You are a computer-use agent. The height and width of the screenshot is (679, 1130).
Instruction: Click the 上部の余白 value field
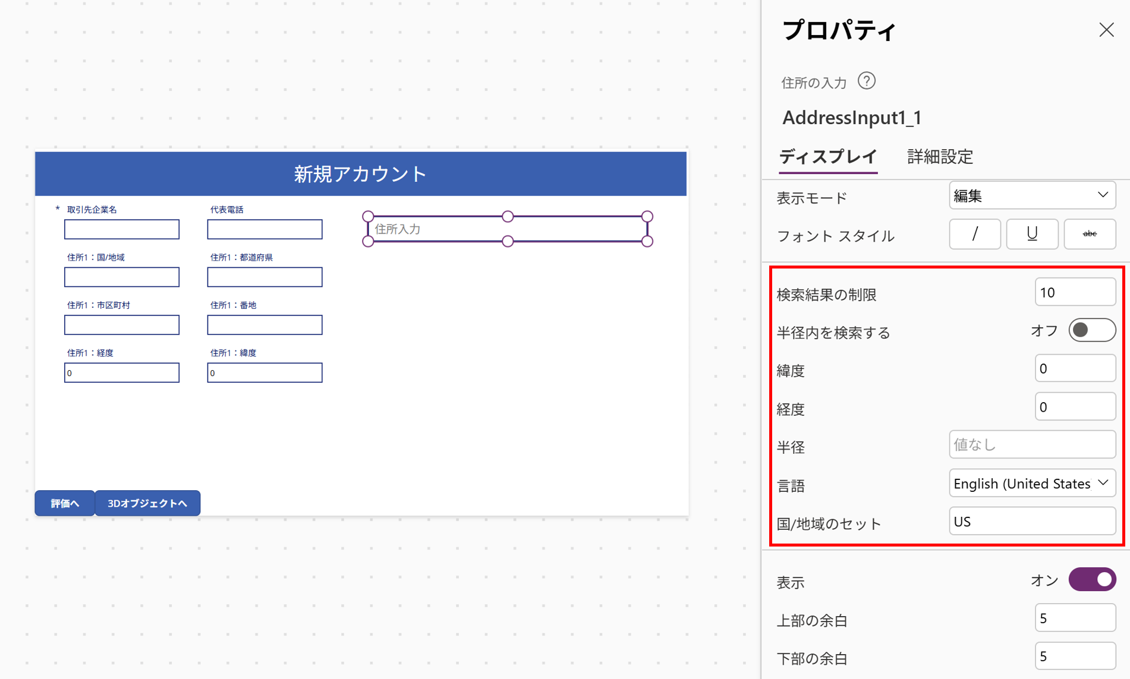1074,619
